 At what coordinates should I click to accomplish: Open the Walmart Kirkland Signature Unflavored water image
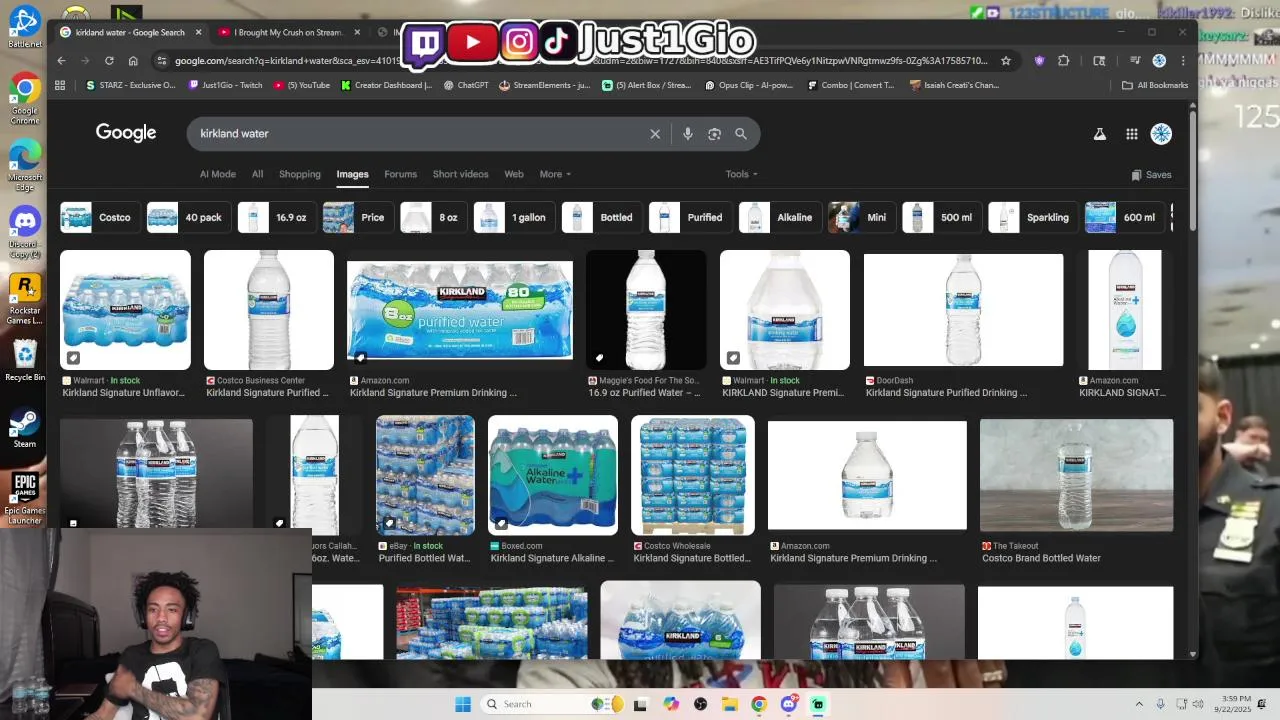125,310
